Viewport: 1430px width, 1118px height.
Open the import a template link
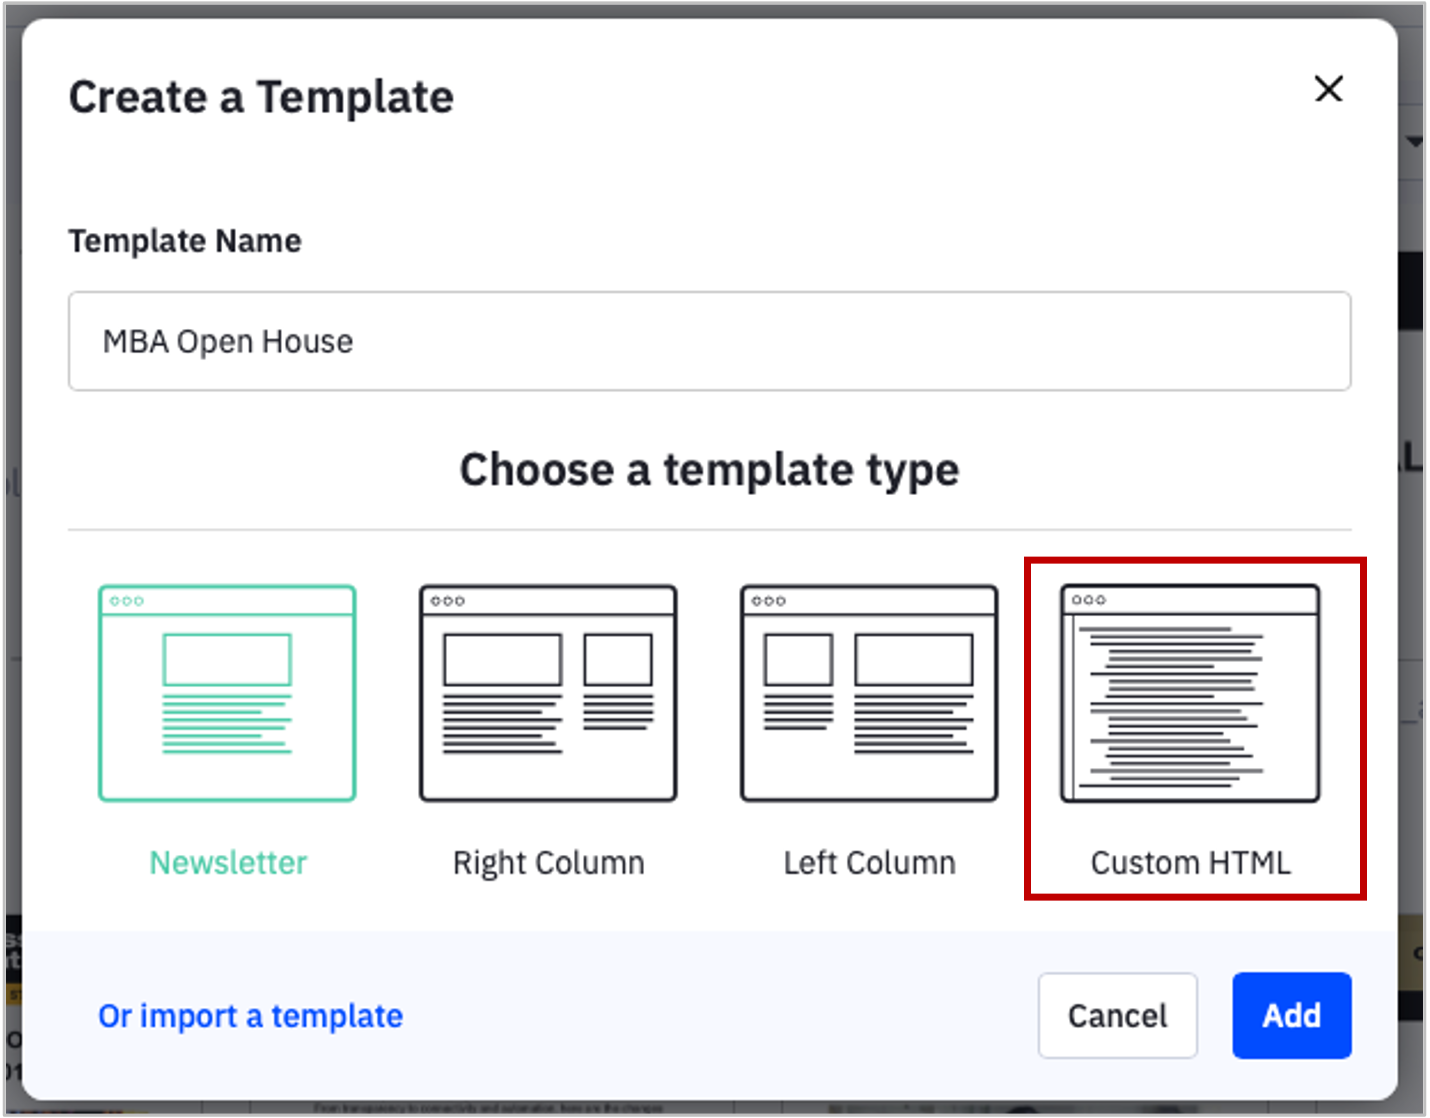point(250,1015)
